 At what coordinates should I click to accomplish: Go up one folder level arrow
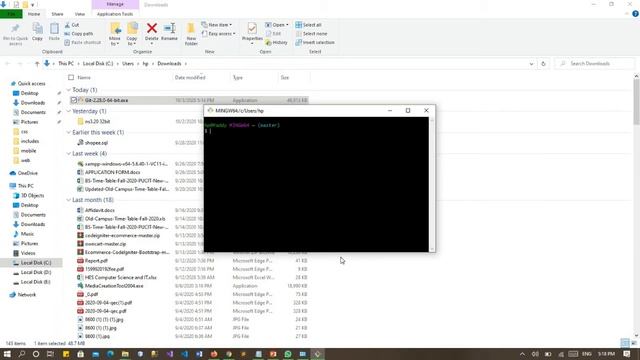37,64
